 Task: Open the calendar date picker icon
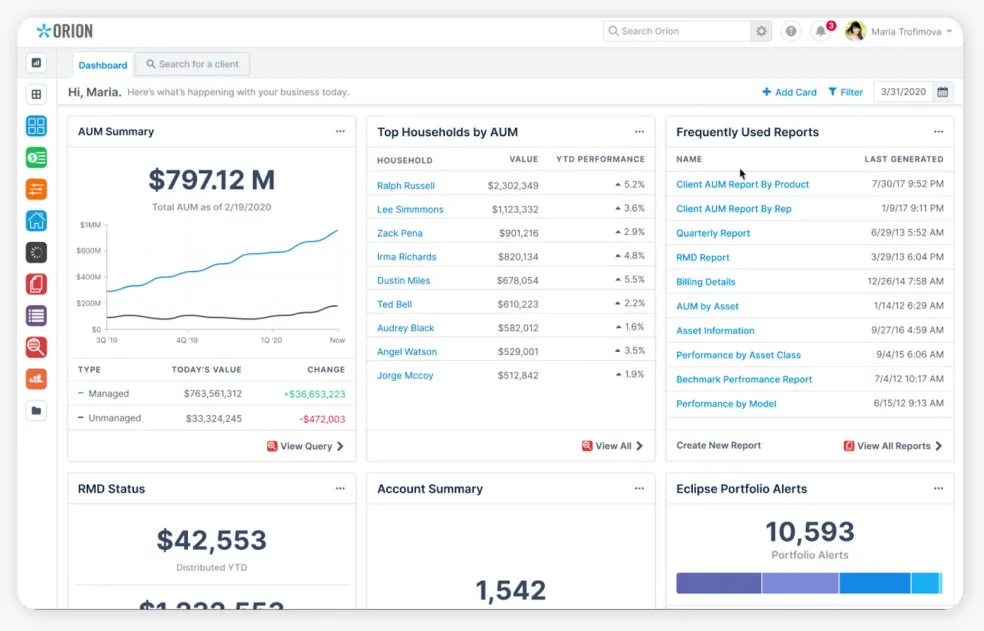coord(943,92)
